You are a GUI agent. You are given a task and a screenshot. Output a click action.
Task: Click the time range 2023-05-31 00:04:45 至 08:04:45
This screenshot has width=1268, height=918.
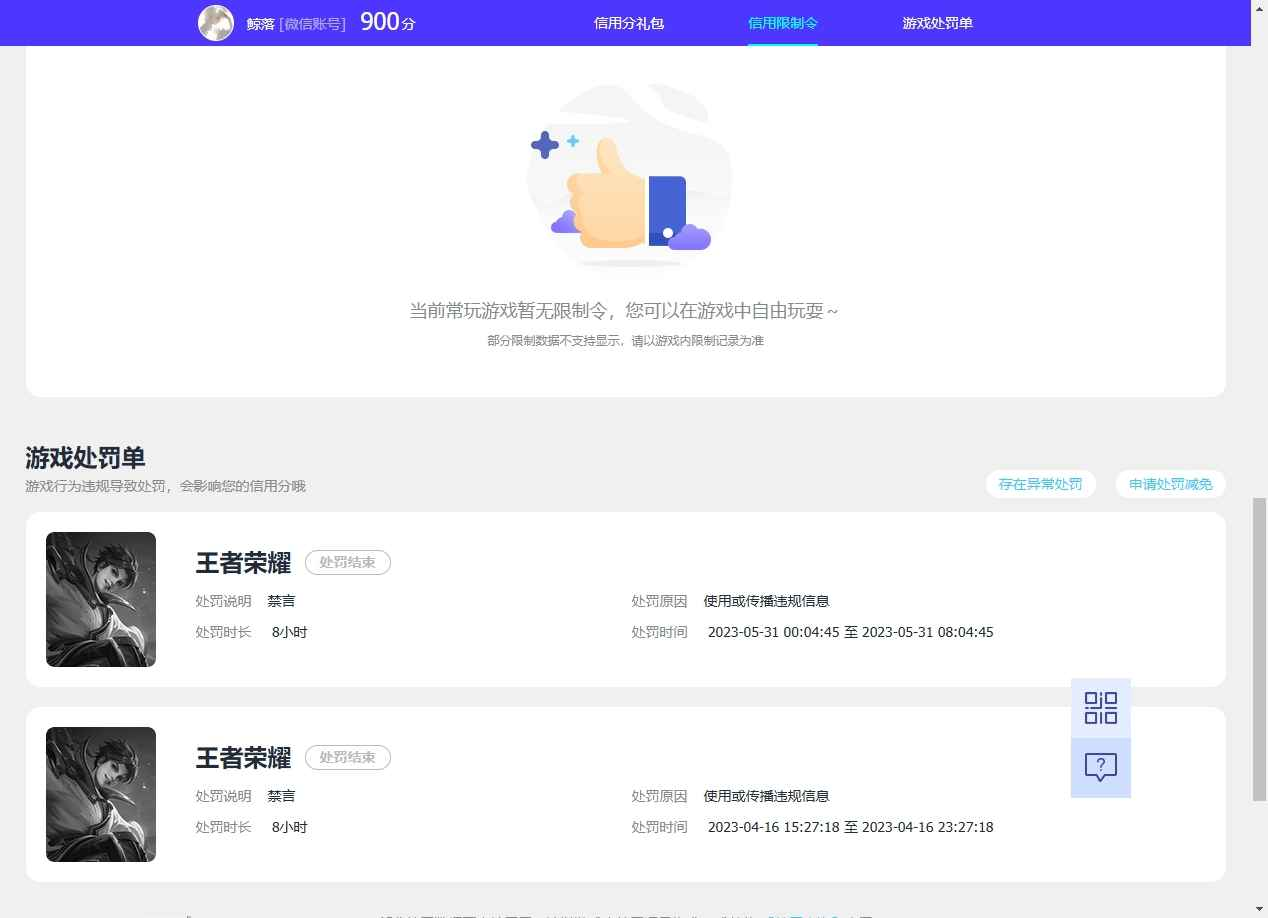851,632
